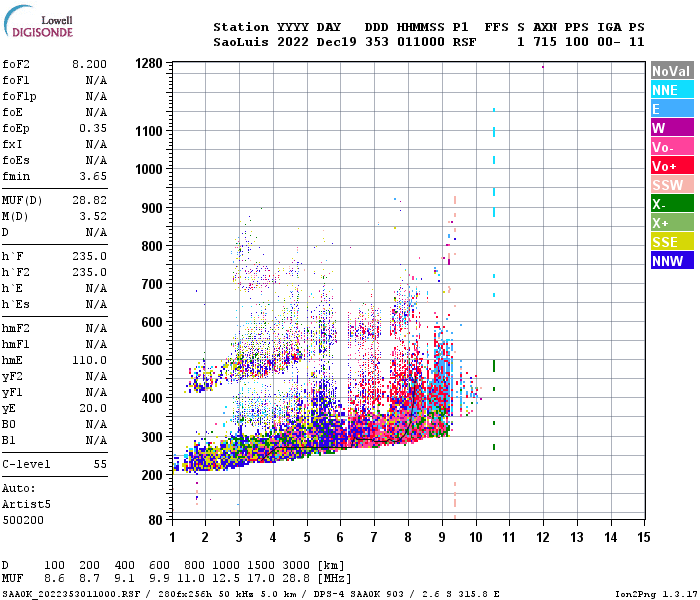Click the 011000 time value in header
700x600 pixels.
click(x=421, y=42)
